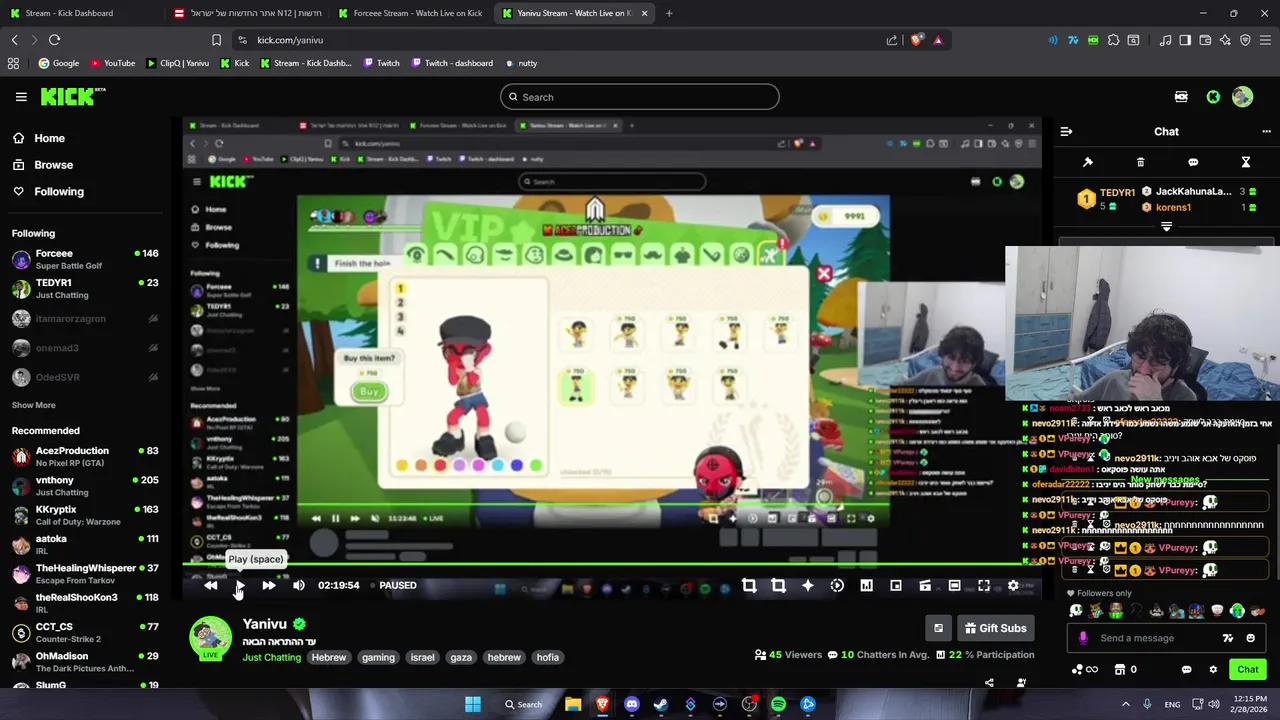Expand Following list with Show More
Screen dimensions: 1280x720
pos(33,405)
